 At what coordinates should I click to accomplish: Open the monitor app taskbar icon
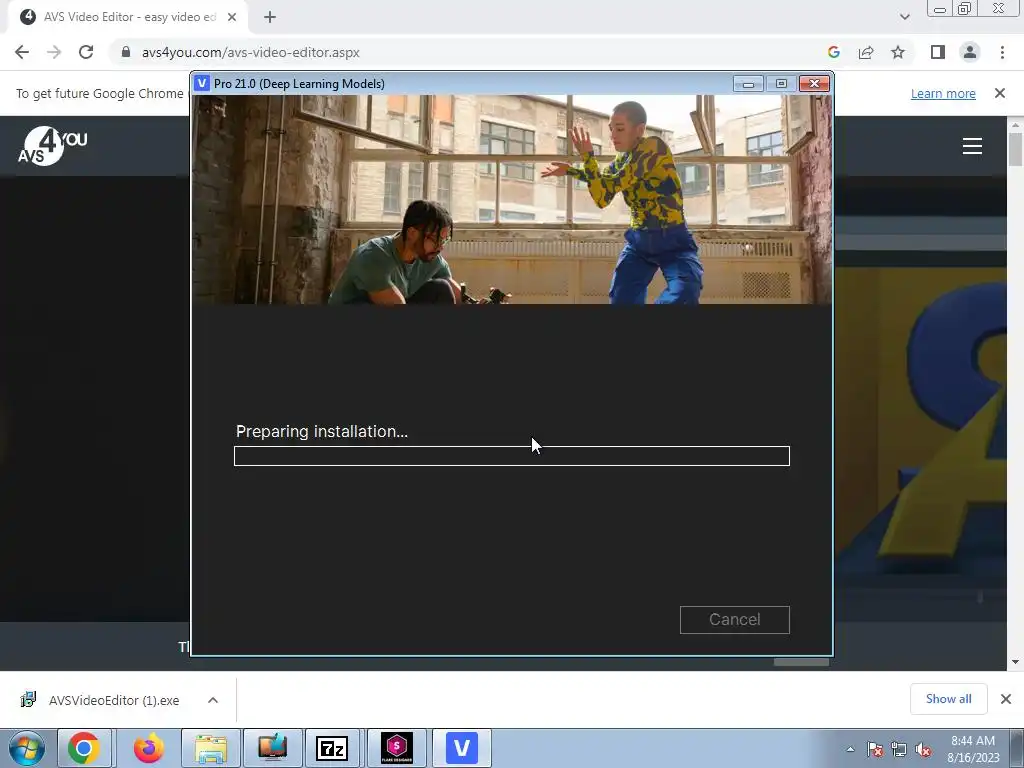272,748
